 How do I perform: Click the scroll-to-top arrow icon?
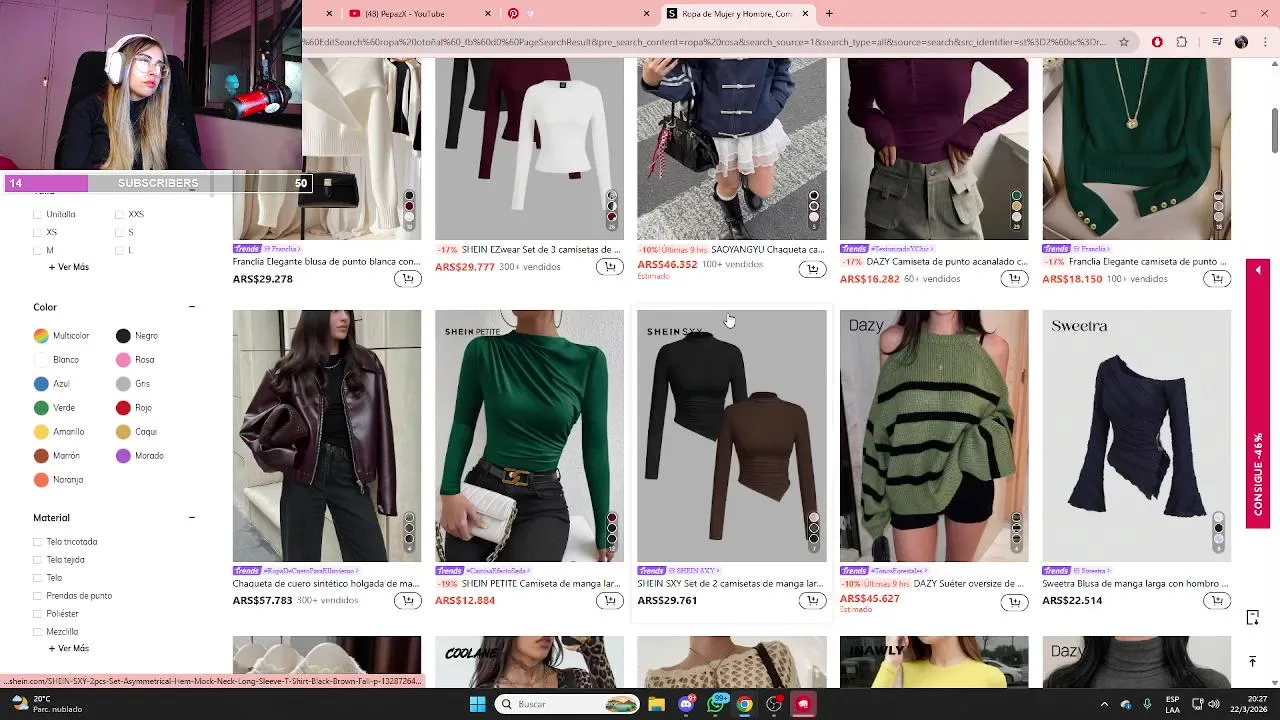[1252, 661]
